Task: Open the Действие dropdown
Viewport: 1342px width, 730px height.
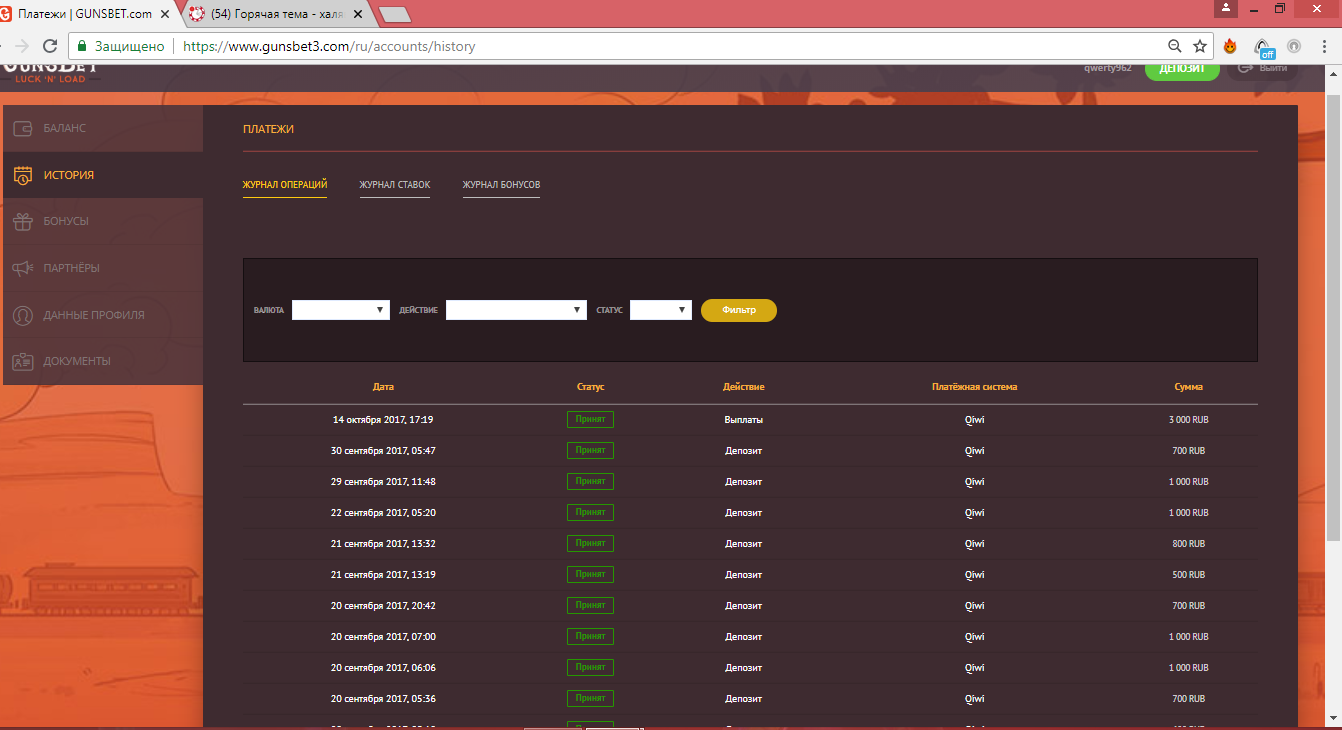Action: [x=516, y=310]
